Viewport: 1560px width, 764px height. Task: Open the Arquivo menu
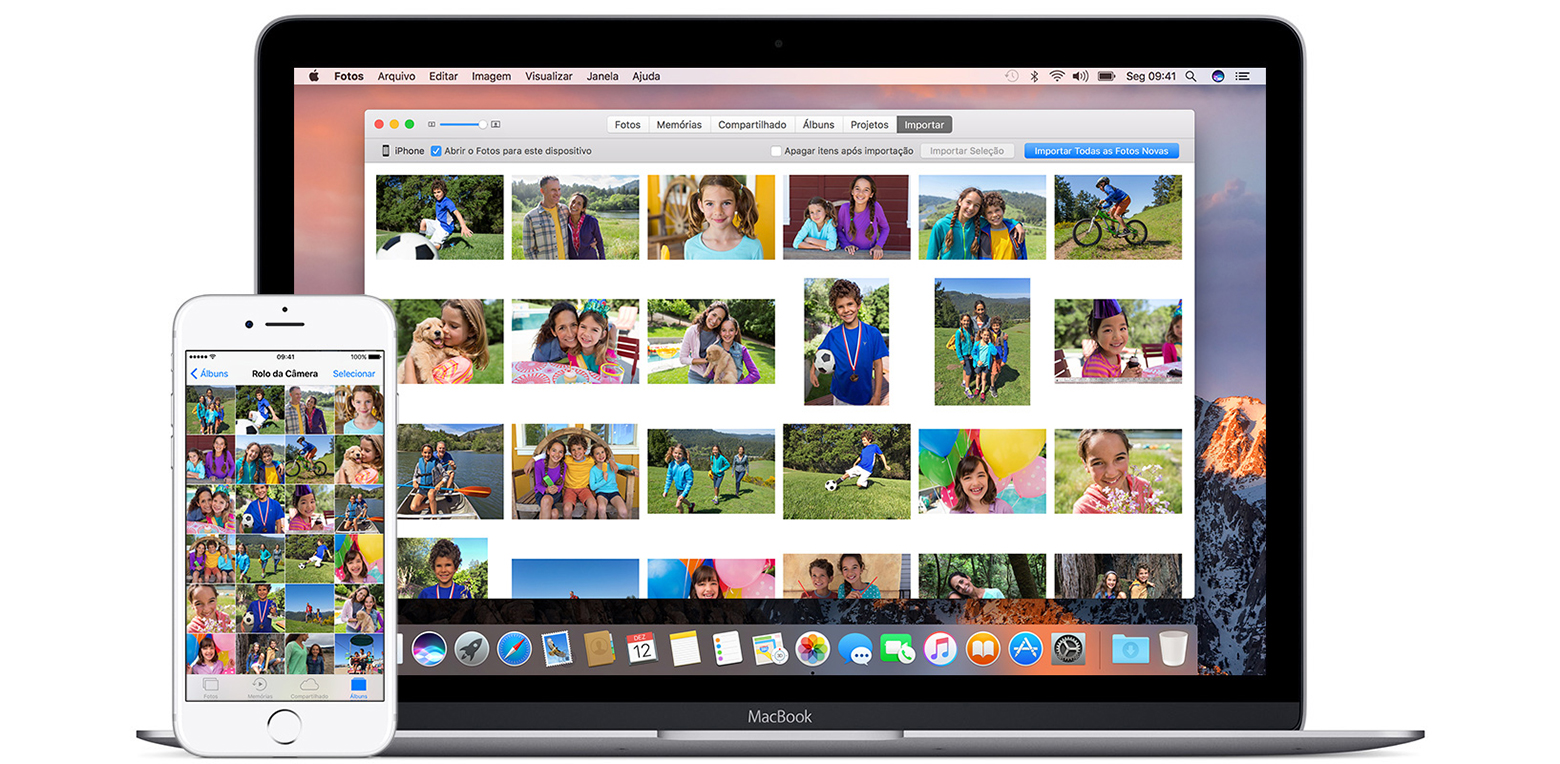[x=396, y=76]
